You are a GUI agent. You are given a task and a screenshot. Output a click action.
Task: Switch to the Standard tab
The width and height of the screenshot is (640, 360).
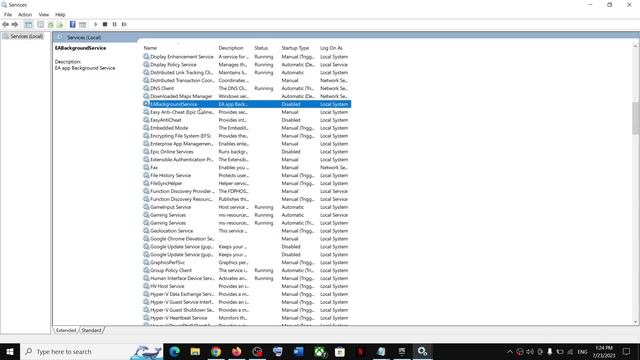(x=91, y=330)
